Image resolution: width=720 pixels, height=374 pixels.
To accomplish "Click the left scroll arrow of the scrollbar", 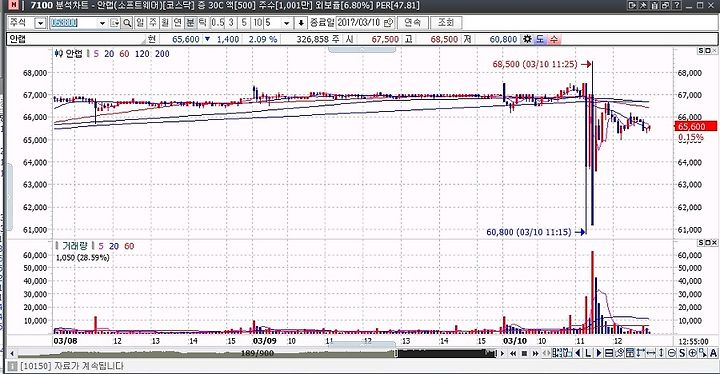I will (x=12, y=353).
